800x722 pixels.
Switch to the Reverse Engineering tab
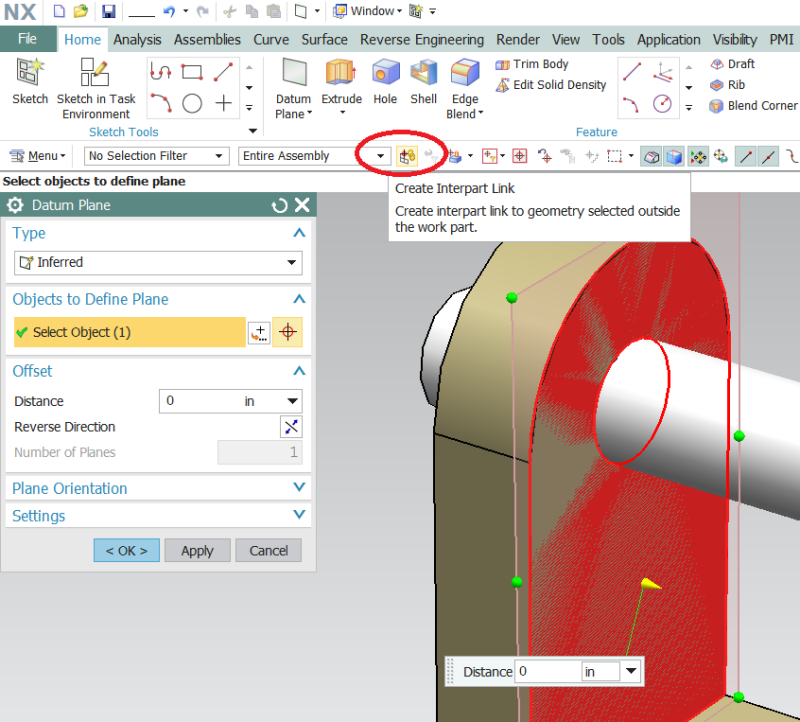(422, 40)
